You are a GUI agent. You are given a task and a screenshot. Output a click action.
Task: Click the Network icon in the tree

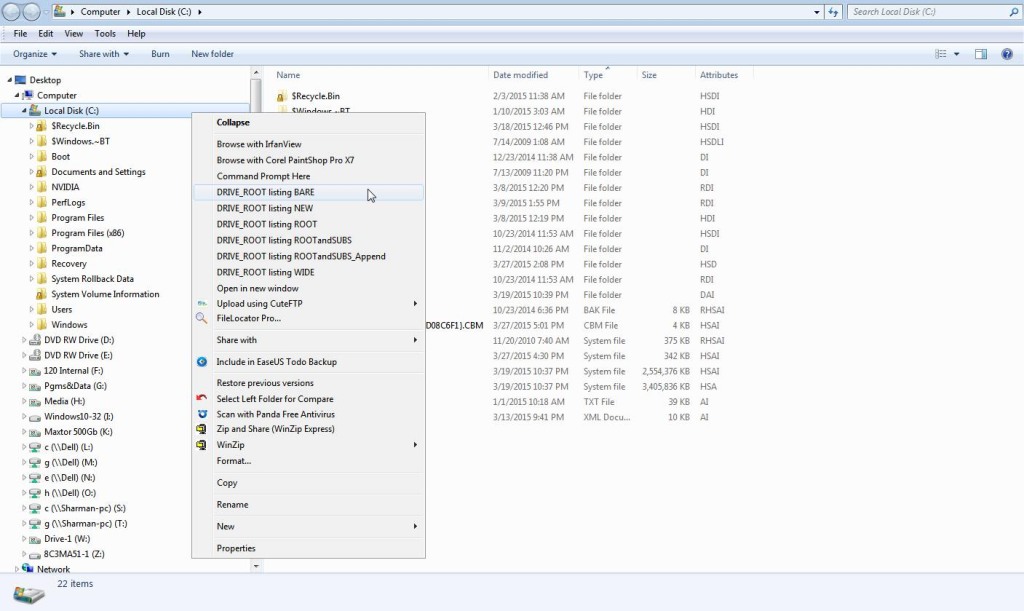(29, 570)
